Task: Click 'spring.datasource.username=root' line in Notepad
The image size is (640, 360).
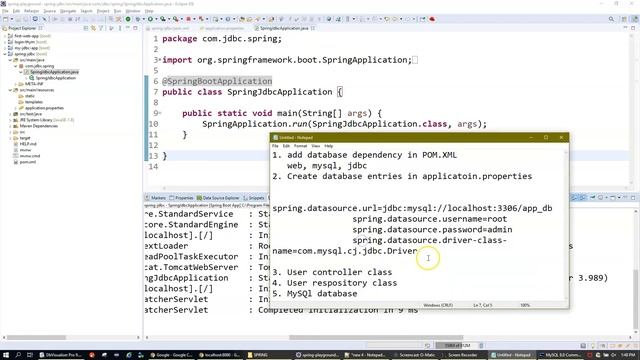Action: click(430, 219)
